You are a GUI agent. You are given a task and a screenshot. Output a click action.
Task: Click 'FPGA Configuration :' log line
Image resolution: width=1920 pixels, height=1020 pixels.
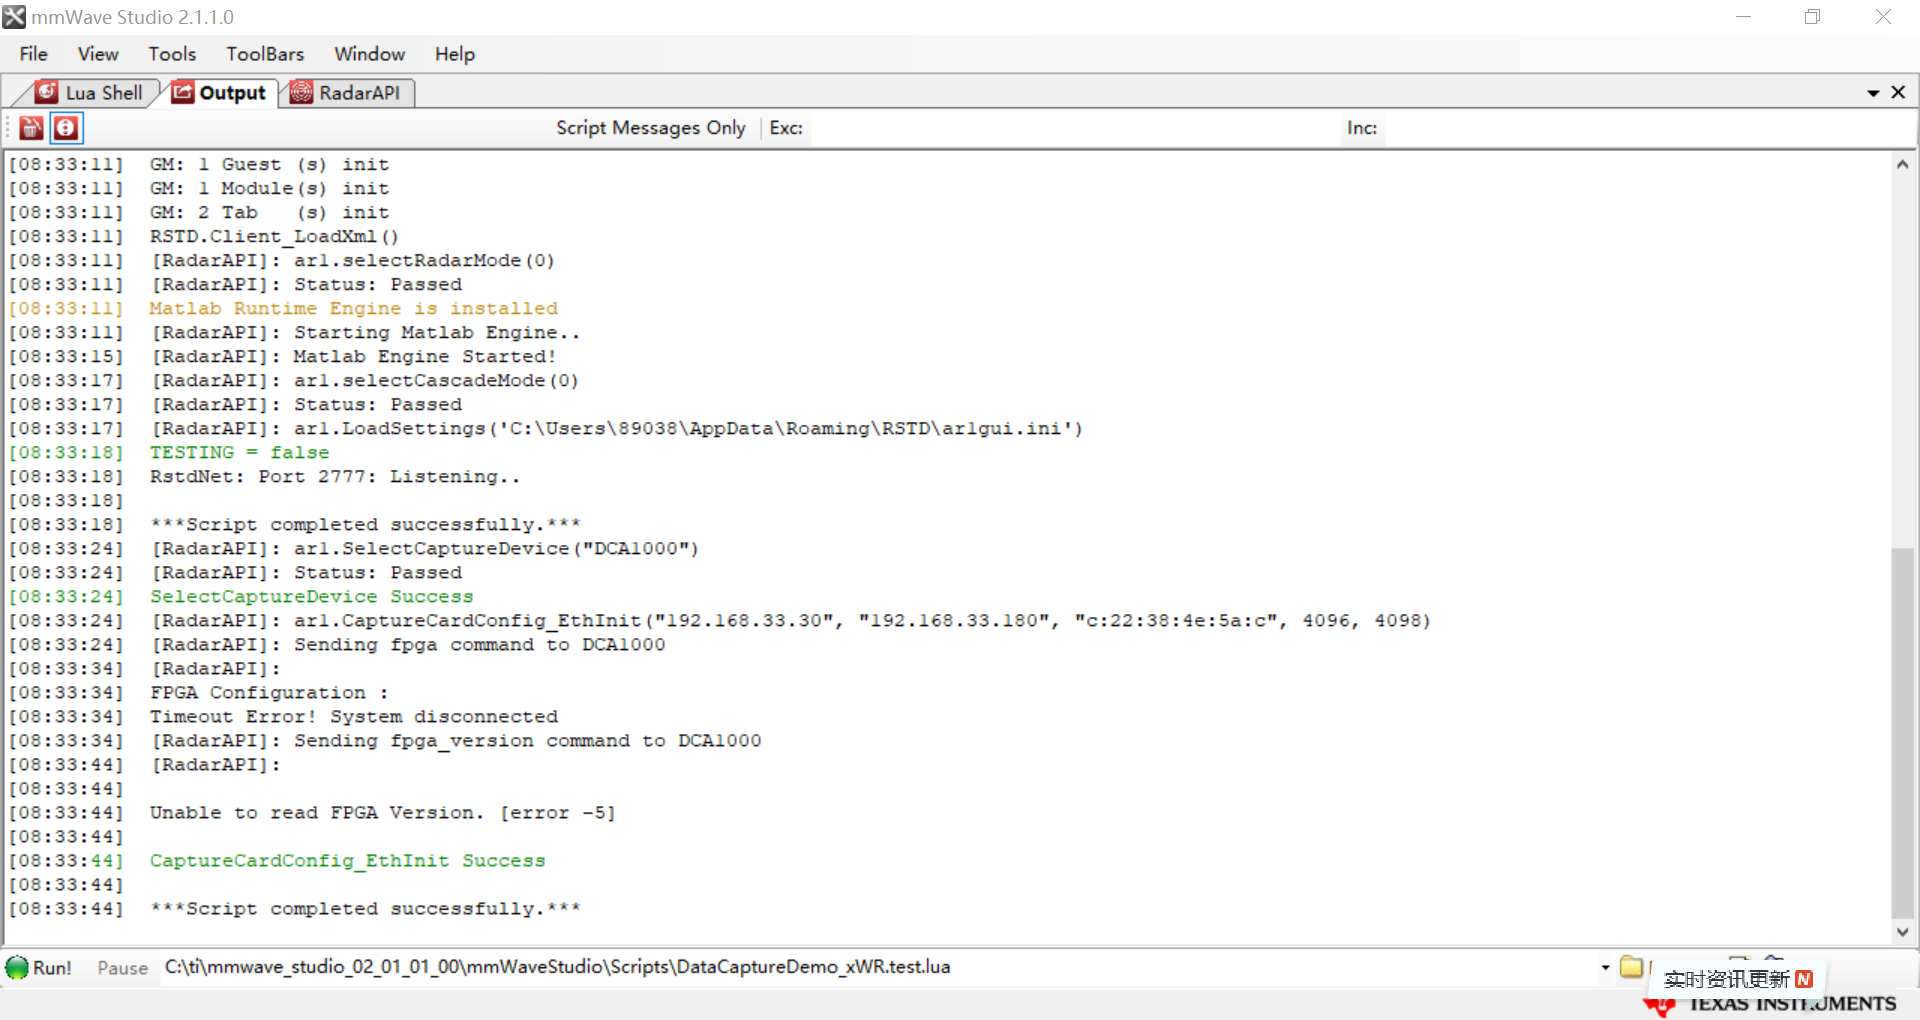[x=269, y=693]
